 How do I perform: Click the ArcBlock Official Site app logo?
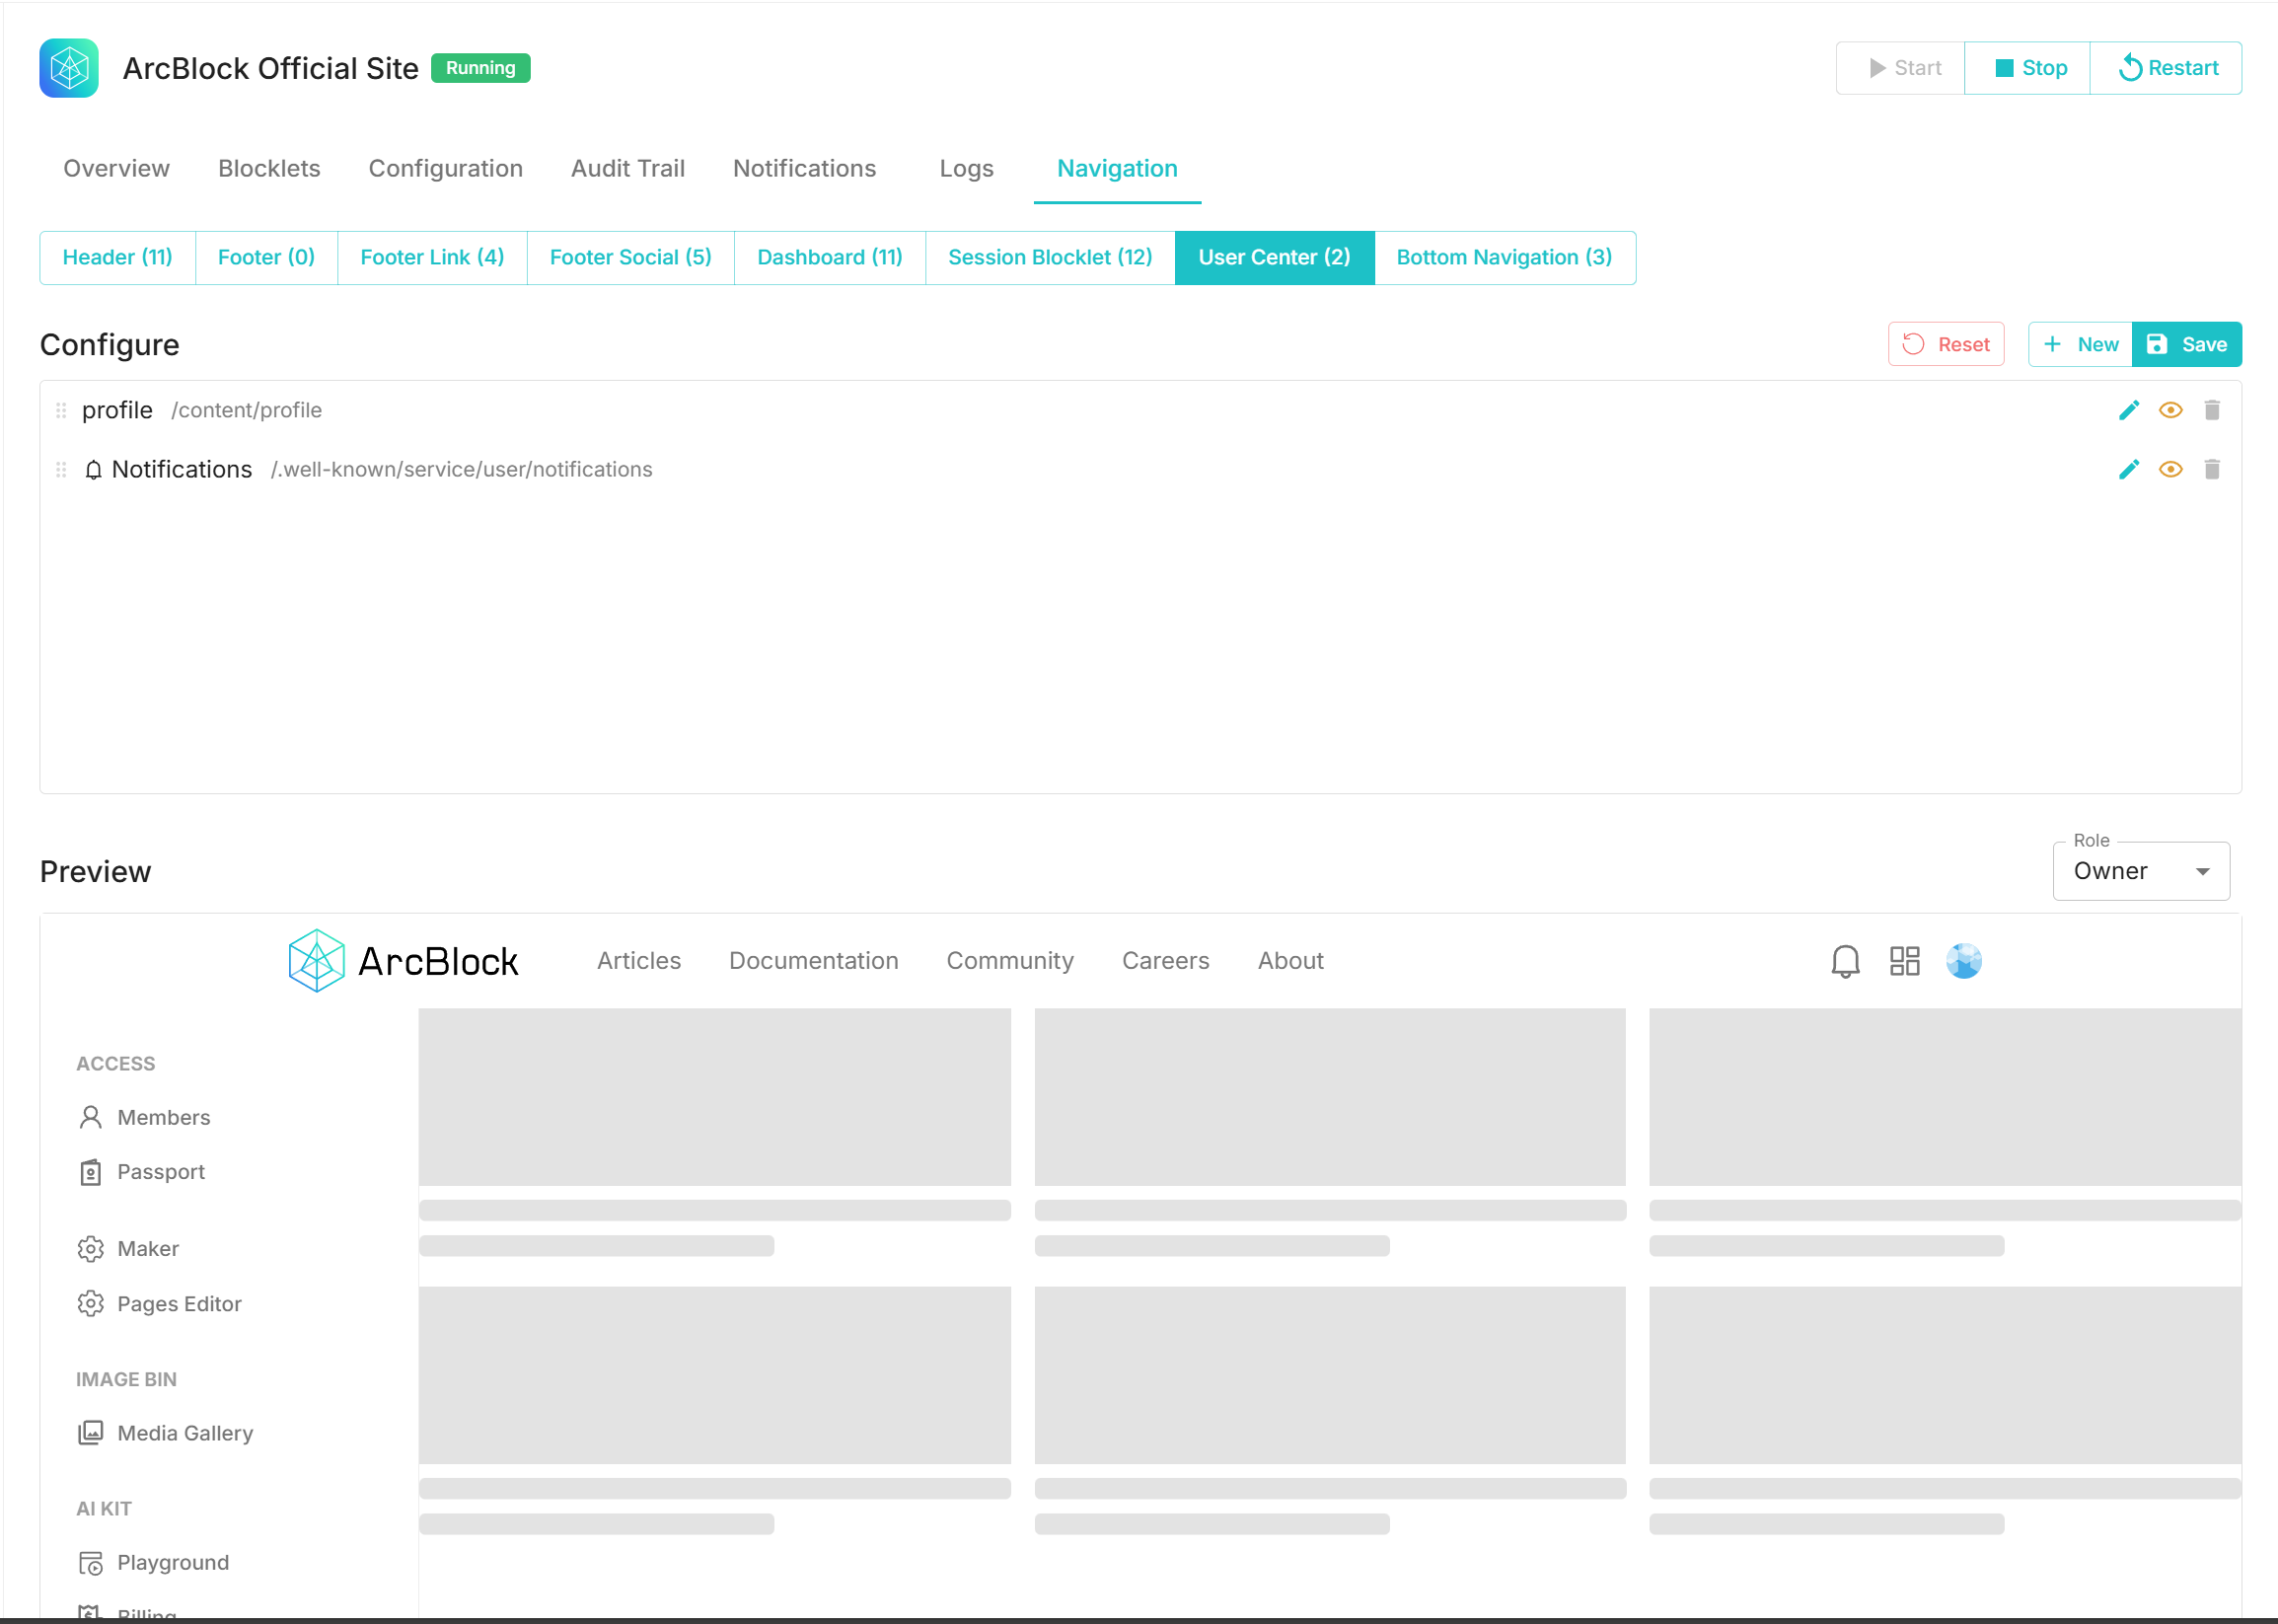pyautogui.click(x=69, y=68)
